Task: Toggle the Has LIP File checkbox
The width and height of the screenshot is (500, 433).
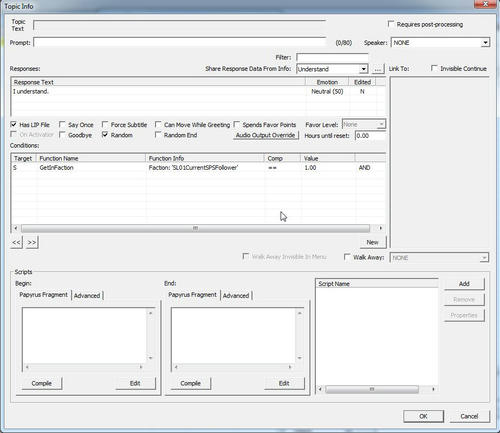Action: [x=14, y=124]
